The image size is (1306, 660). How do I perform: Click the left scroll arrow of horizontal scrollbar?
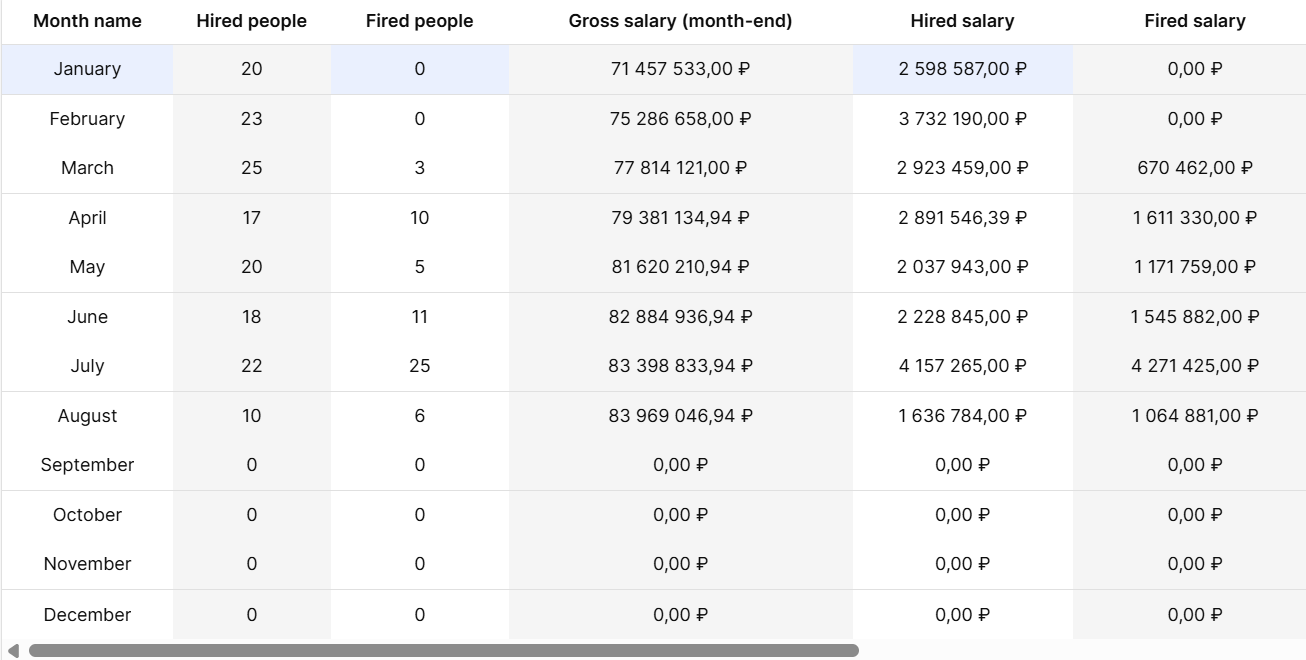[x=13, y=651]
